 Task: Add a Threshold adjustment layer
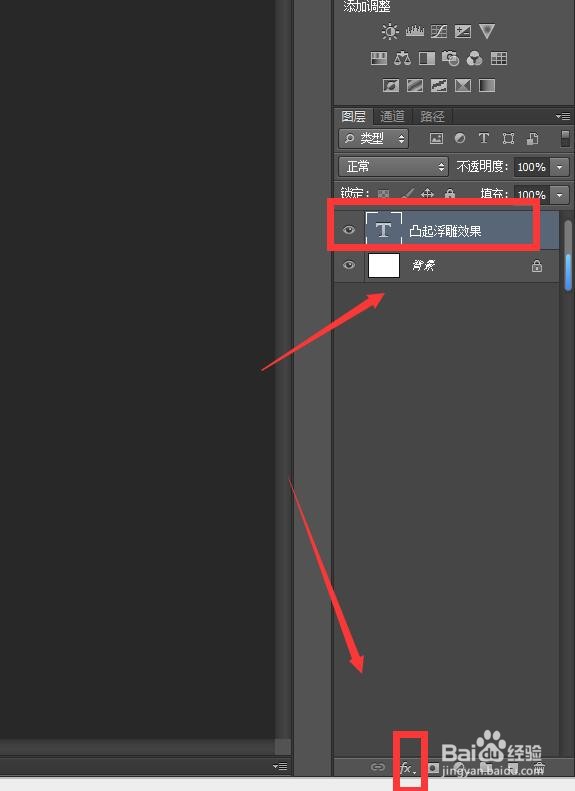[x=438, y=85]
